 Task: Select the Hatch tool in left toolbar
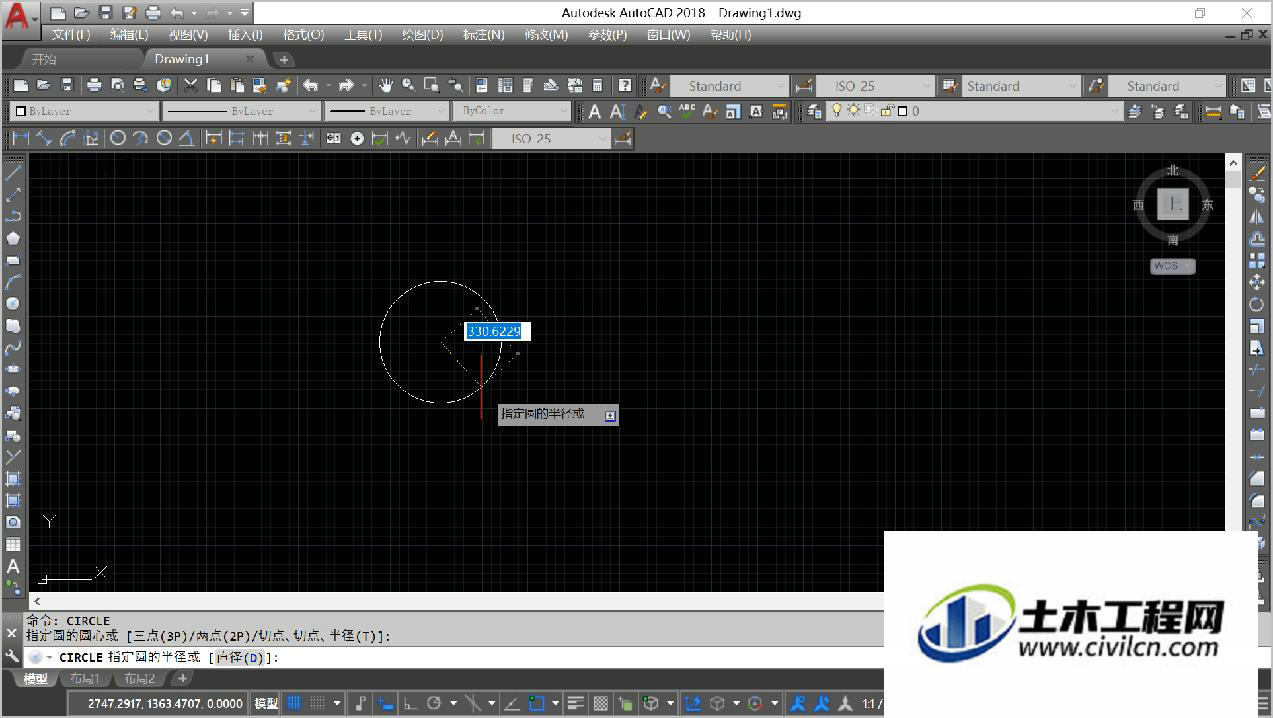pyautogui.click(x=13, y=479)
